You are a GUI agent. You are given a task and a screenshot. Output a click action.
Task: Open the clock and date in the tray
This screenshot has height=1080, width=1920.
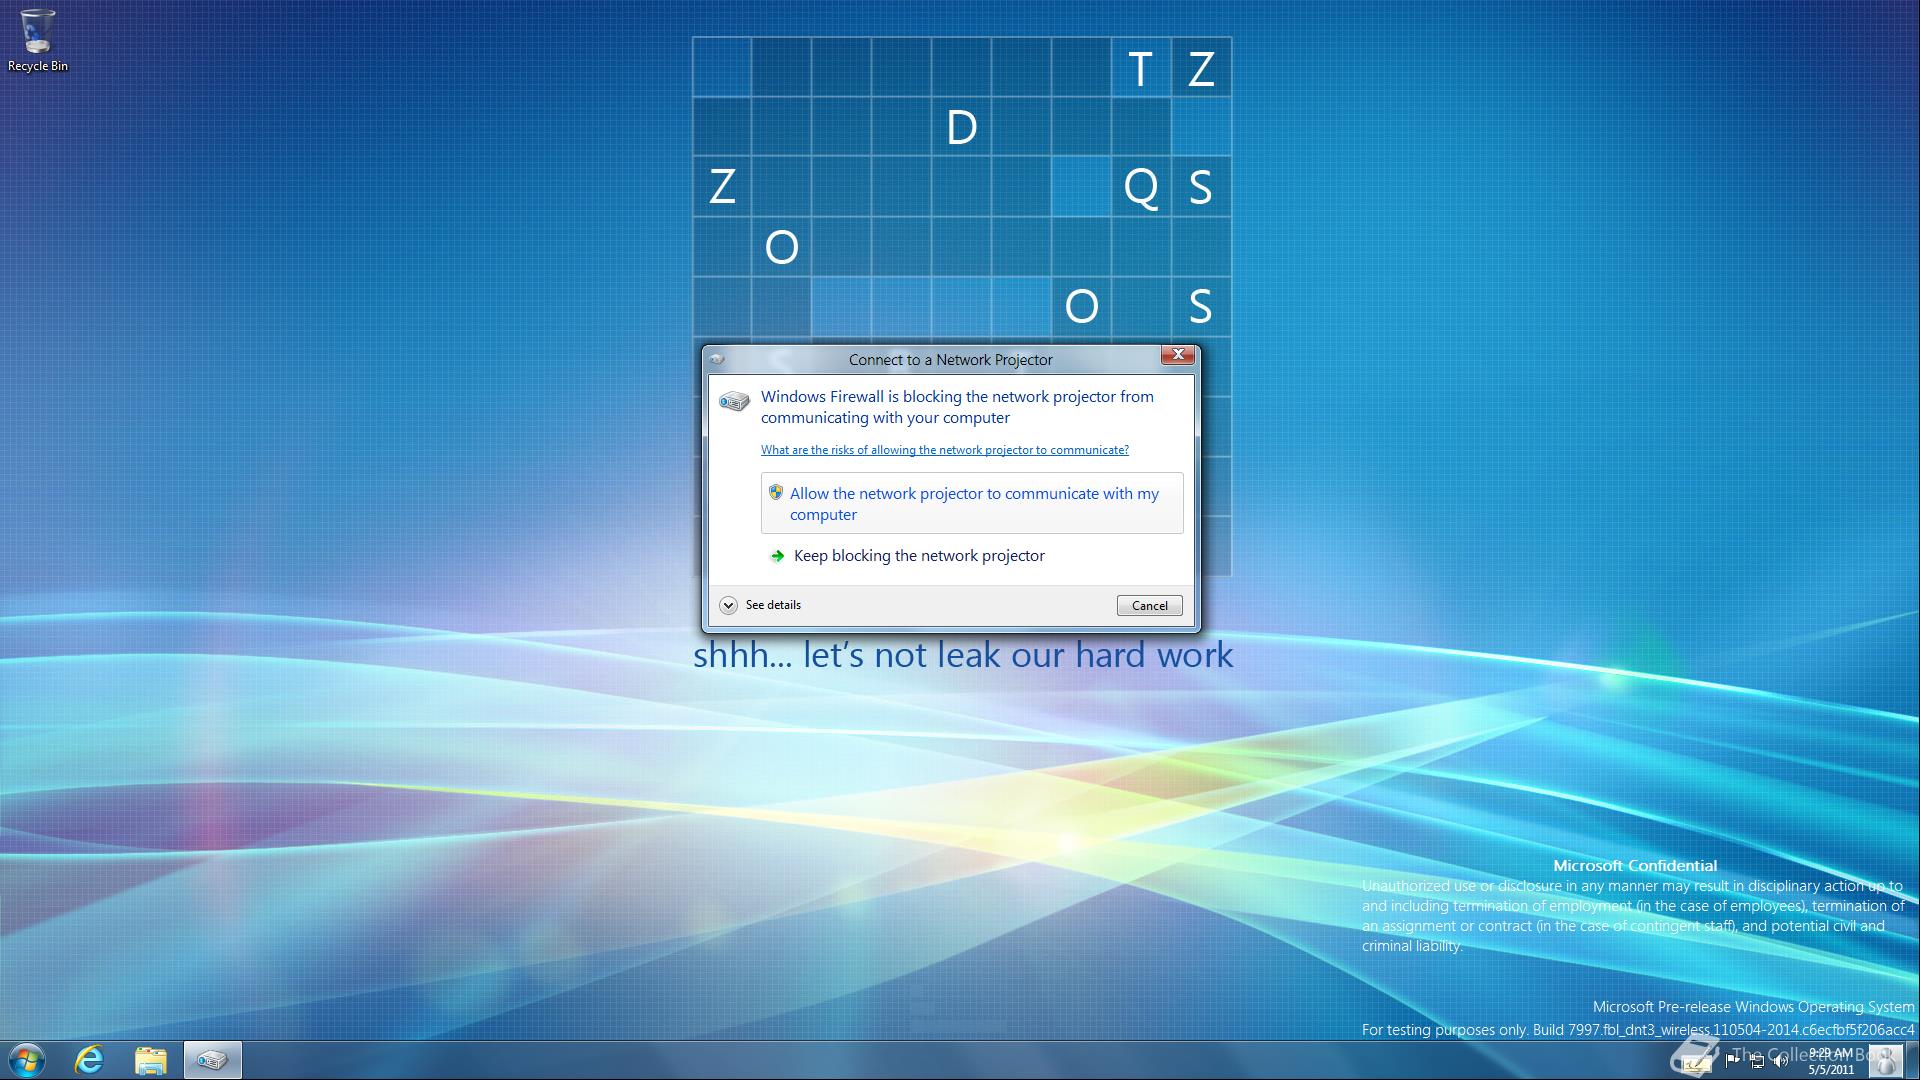(1831, 1061)
